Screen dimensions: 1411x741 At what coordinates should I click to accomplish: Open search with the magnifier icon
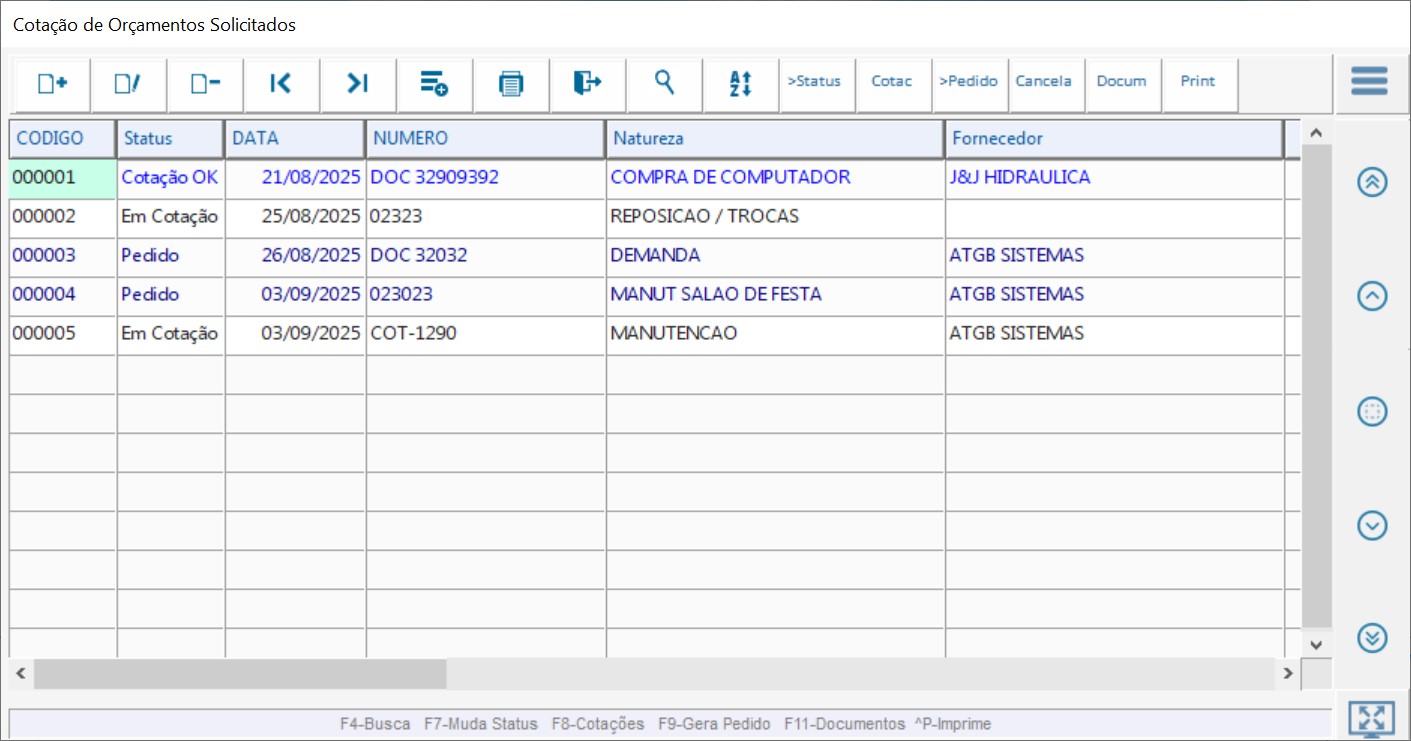(664, 83)
